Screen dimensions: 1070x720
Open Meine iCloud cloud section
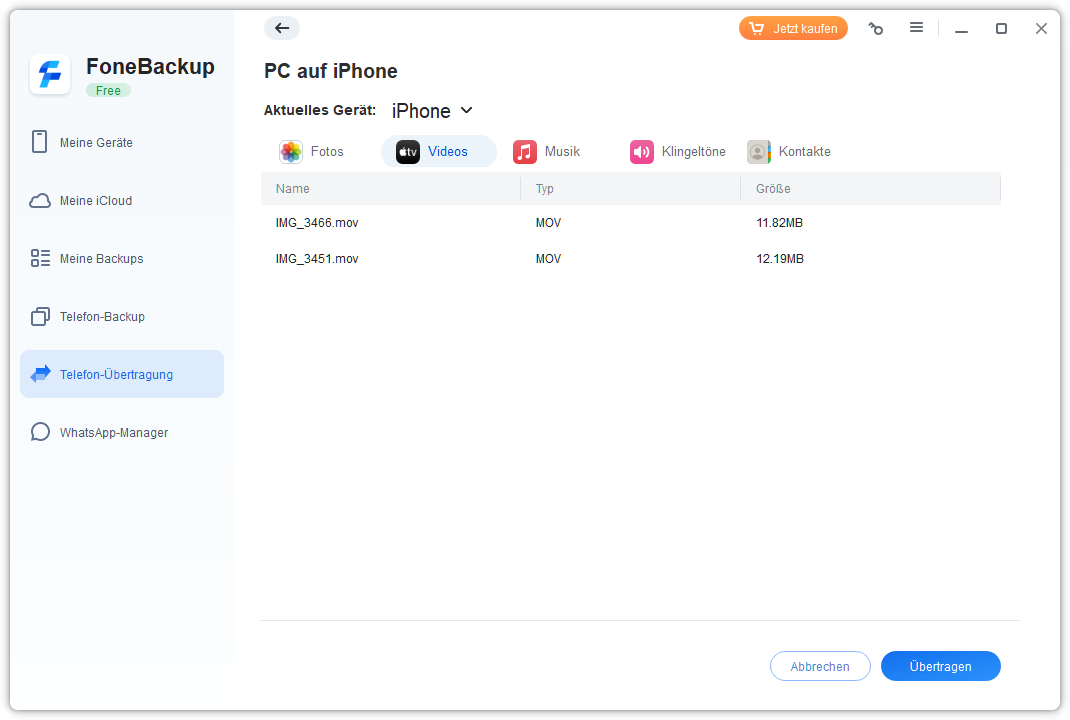96,201
